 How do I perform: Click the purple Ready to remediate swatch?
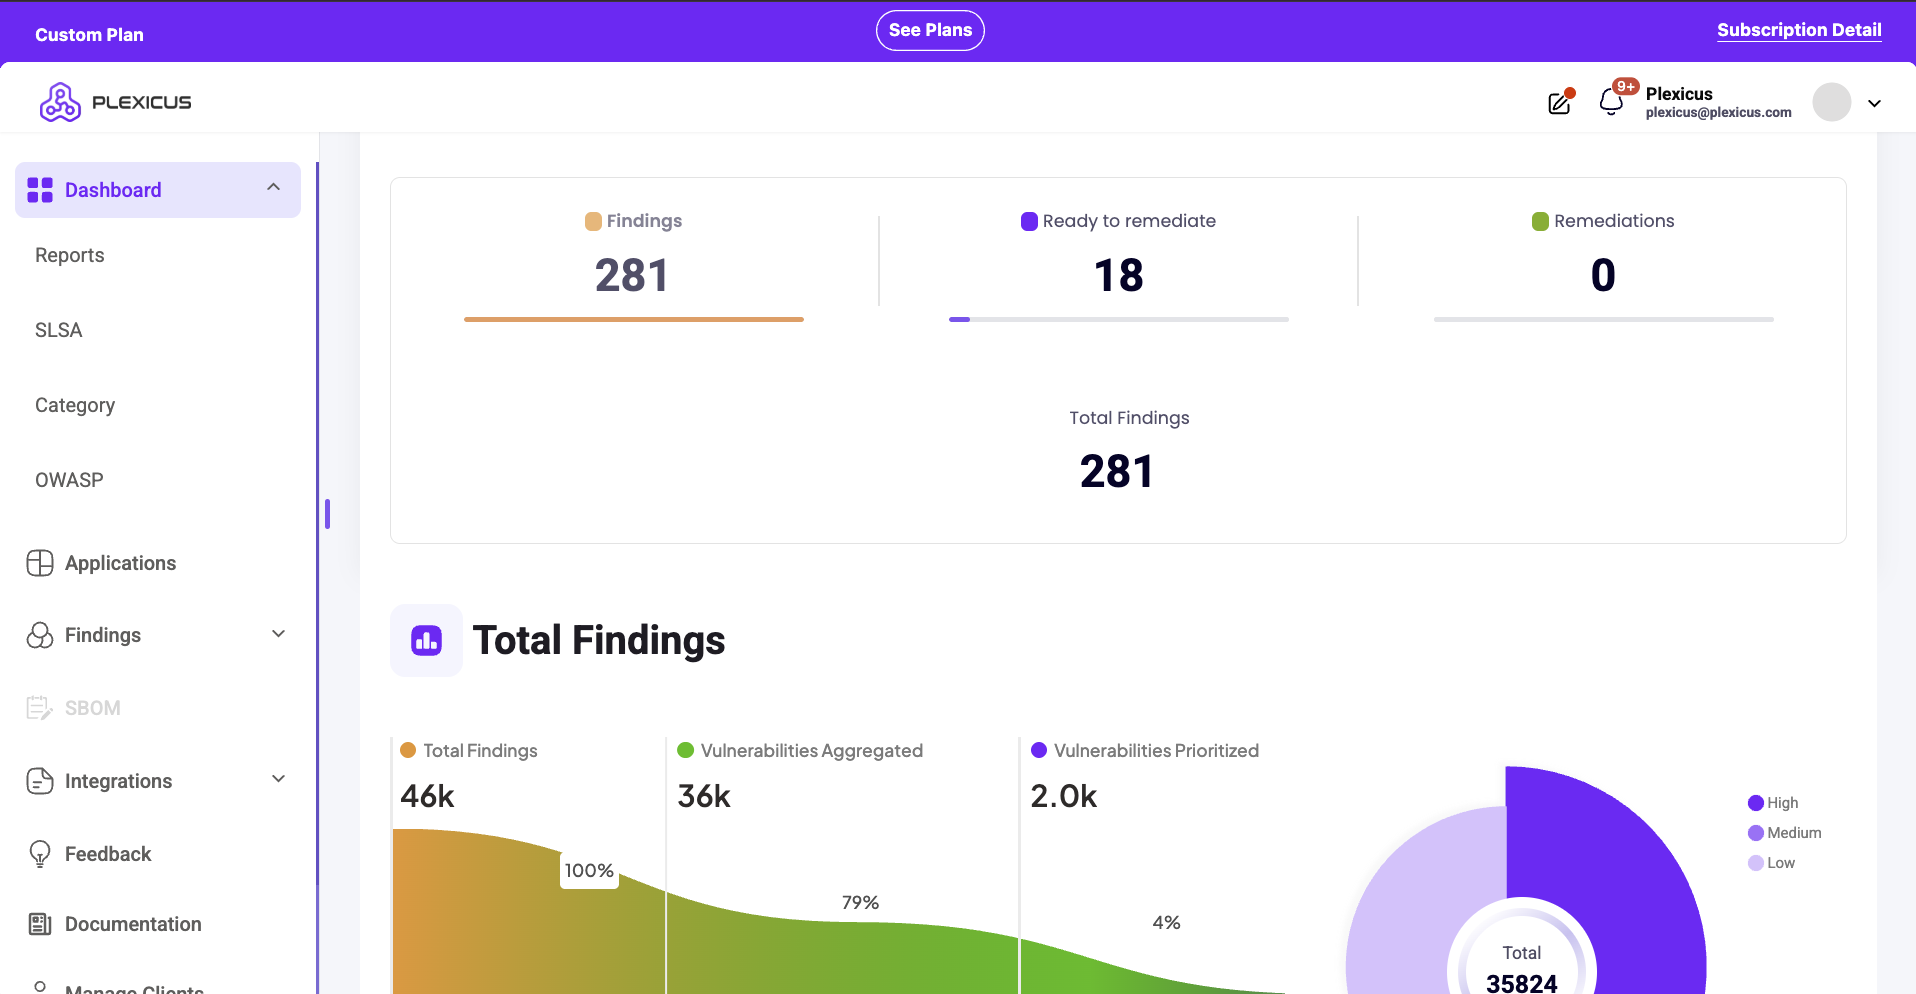click(1029, 221)
